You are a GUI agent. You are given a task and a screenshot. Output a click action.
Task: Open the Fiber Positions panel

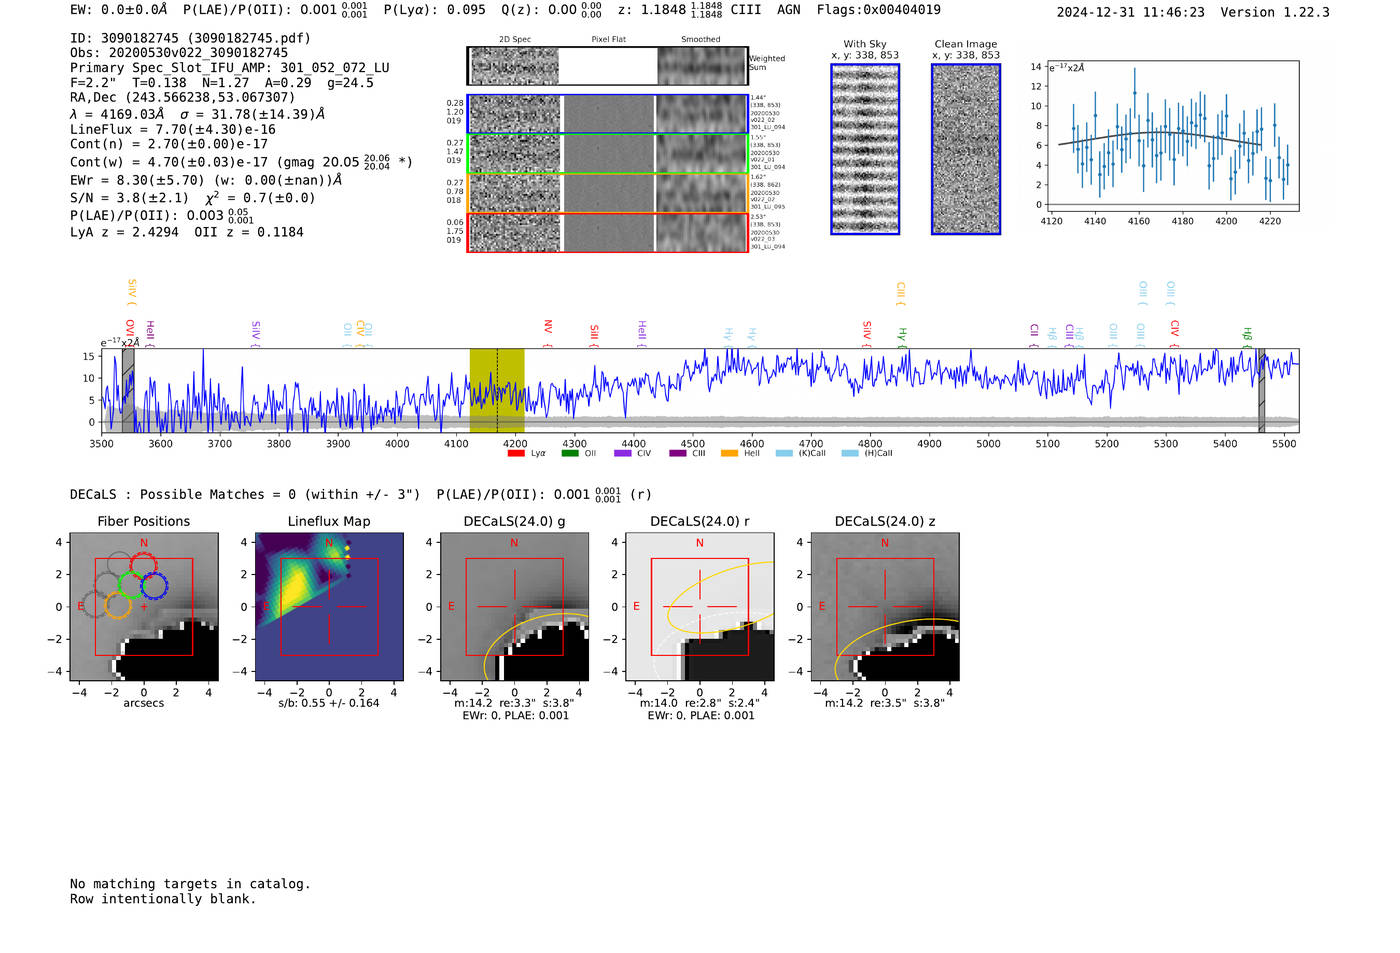[144, 607]
